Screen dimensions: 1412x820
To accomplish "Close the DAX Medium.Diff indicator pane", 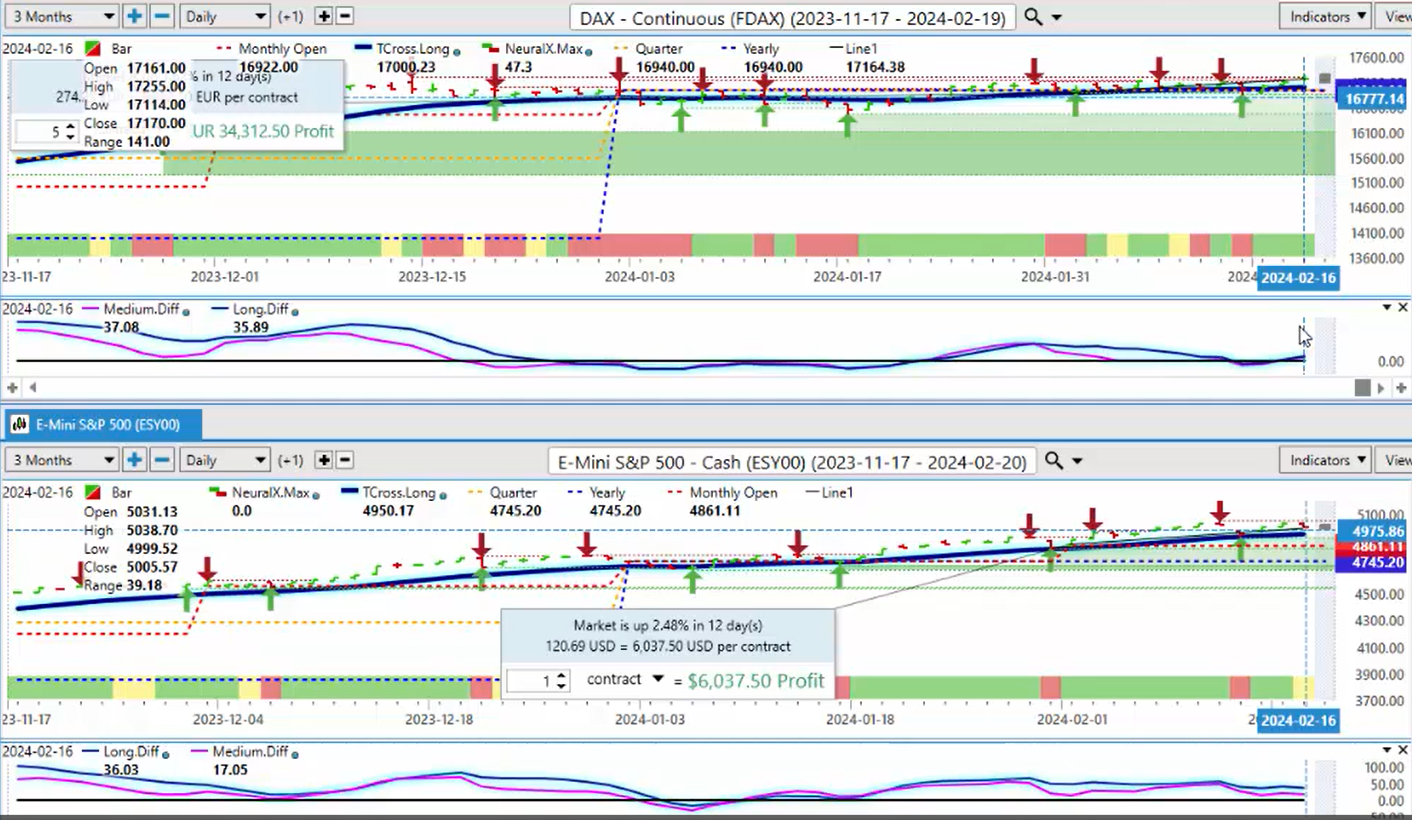I will (x=1403, y=308).
